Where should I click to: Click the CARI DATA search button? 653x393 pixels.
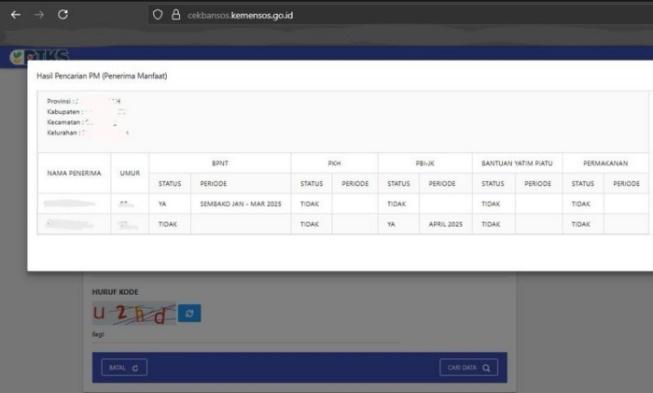coord(469,368)
